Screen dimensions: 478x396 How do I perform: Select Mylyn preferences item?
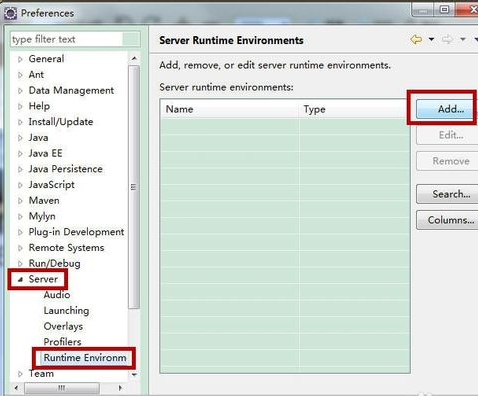tap(42, 216)
